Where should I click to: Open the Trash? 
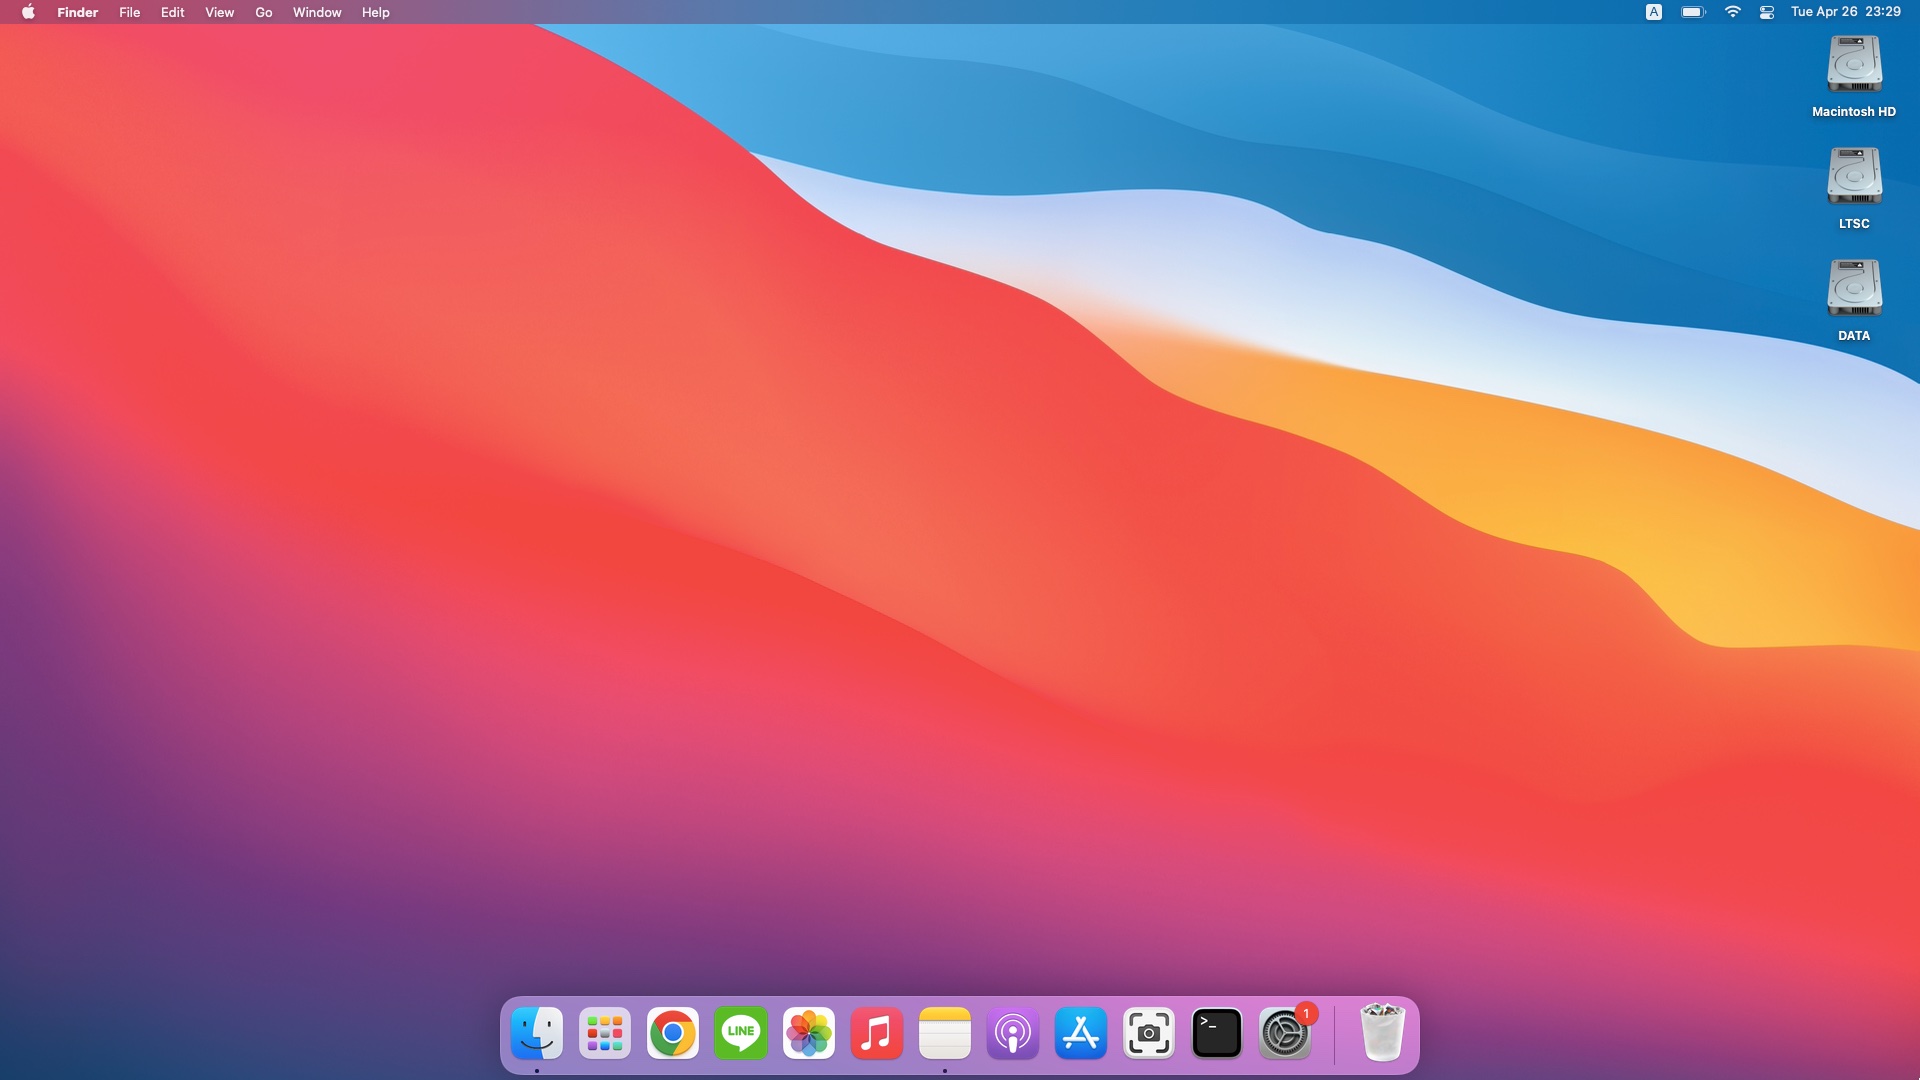click(x=1383, y=1033)
